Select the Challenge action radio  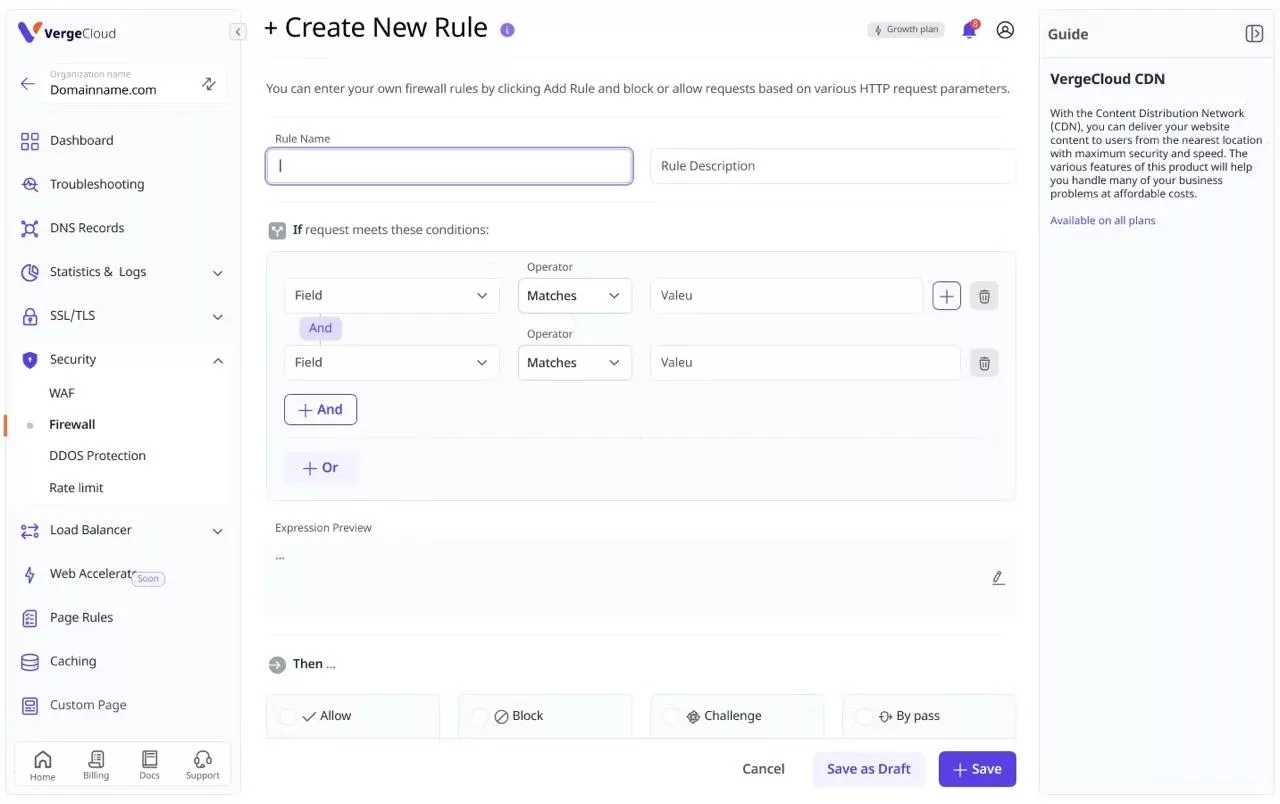[672, 716]
